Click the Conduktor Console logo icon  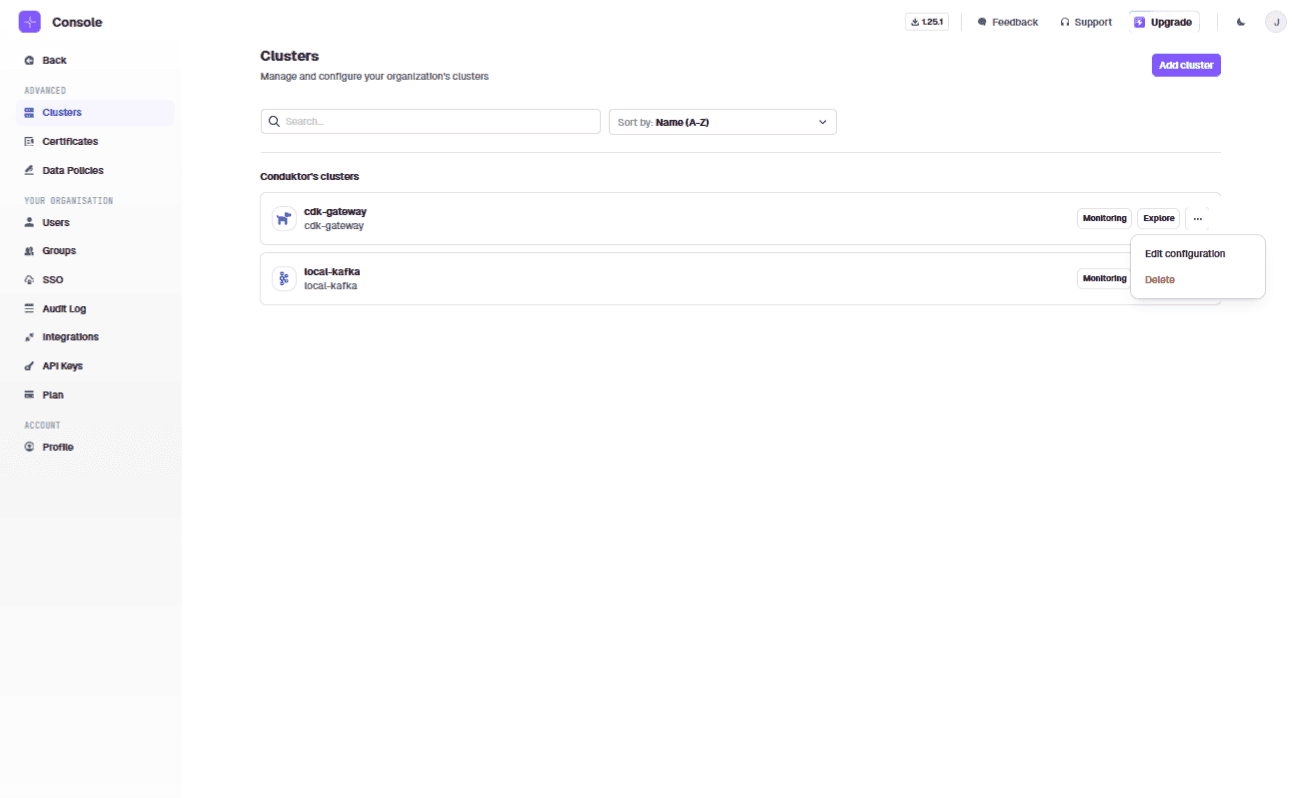30,22
